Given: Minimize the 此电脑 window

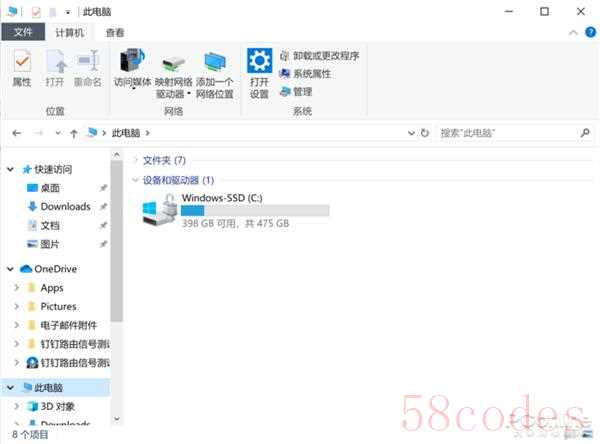Looking at the screenshot, I should tap(509, 11).
